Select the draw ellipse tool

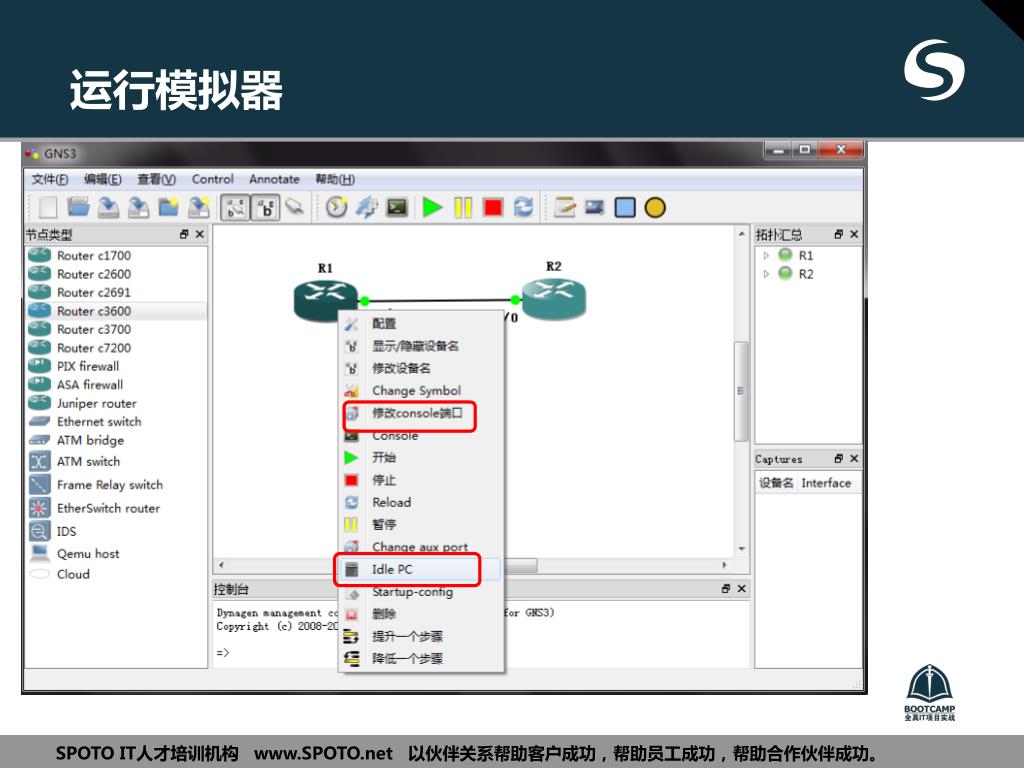[x=655, y=208]
